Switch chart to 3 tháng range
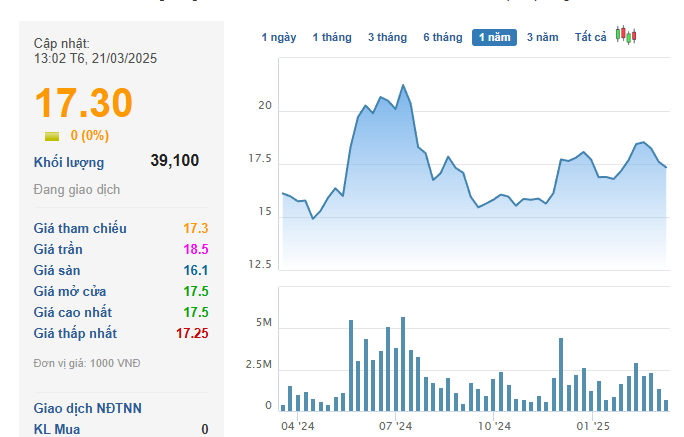 pos(387,37)
